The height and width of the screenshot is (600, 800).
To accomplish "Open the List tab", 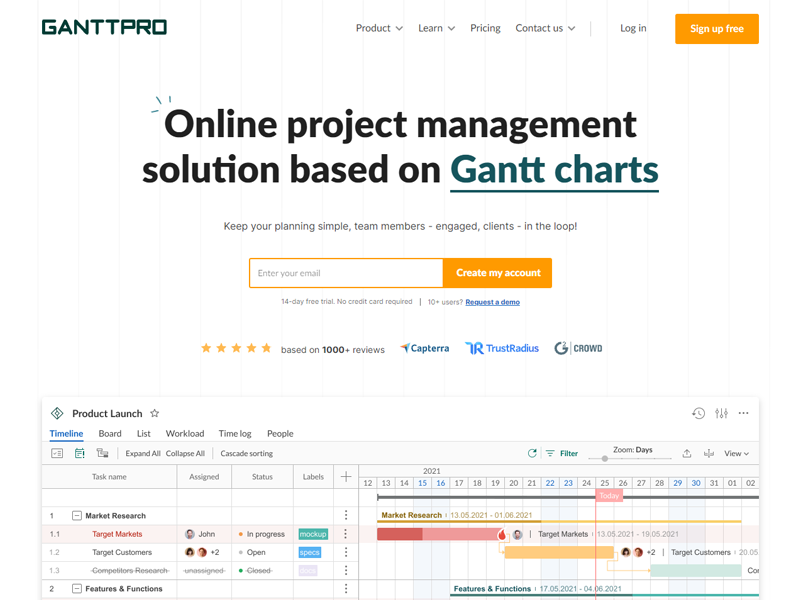I will (x=143, y=434).
